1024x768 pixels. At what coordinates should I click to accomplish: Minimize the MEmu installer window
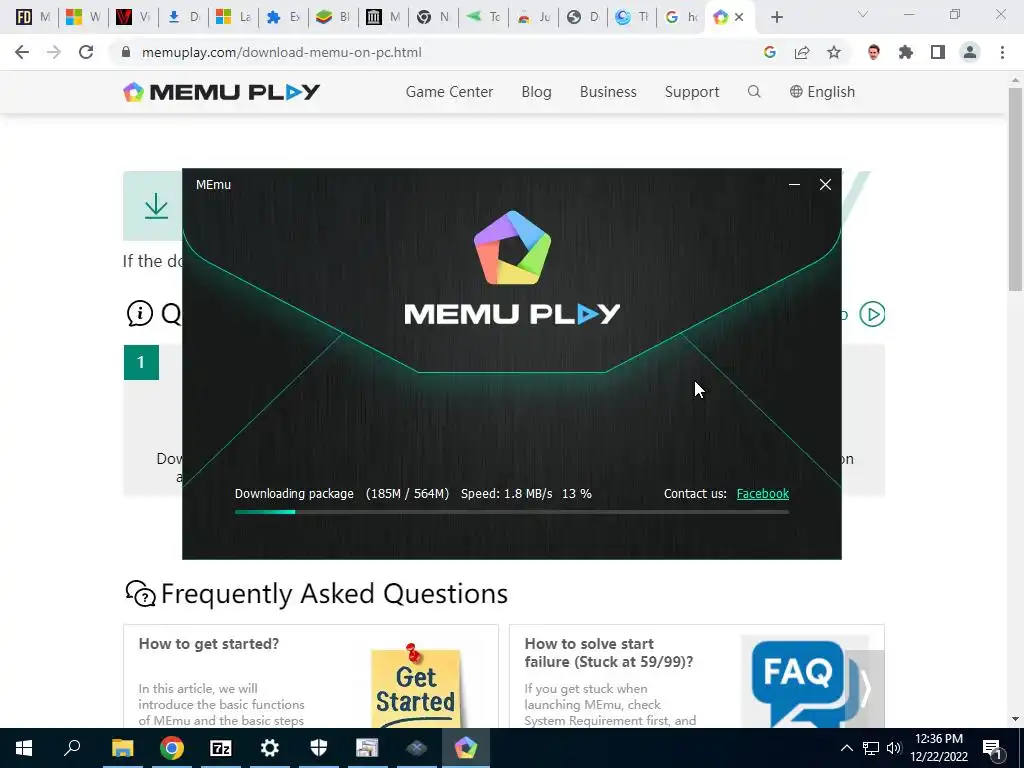pos(794,185)
